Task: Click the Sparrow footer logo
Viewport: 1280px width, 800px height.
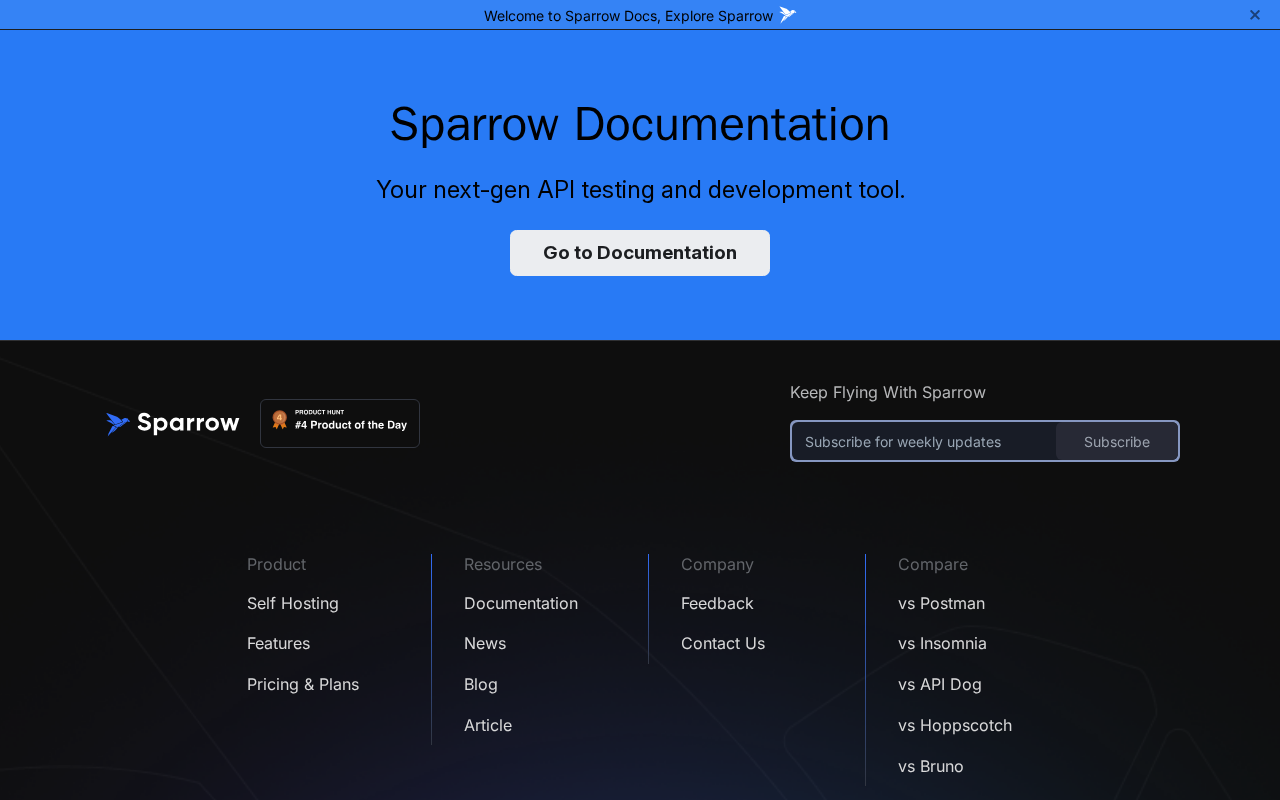Action: point(173,424)
